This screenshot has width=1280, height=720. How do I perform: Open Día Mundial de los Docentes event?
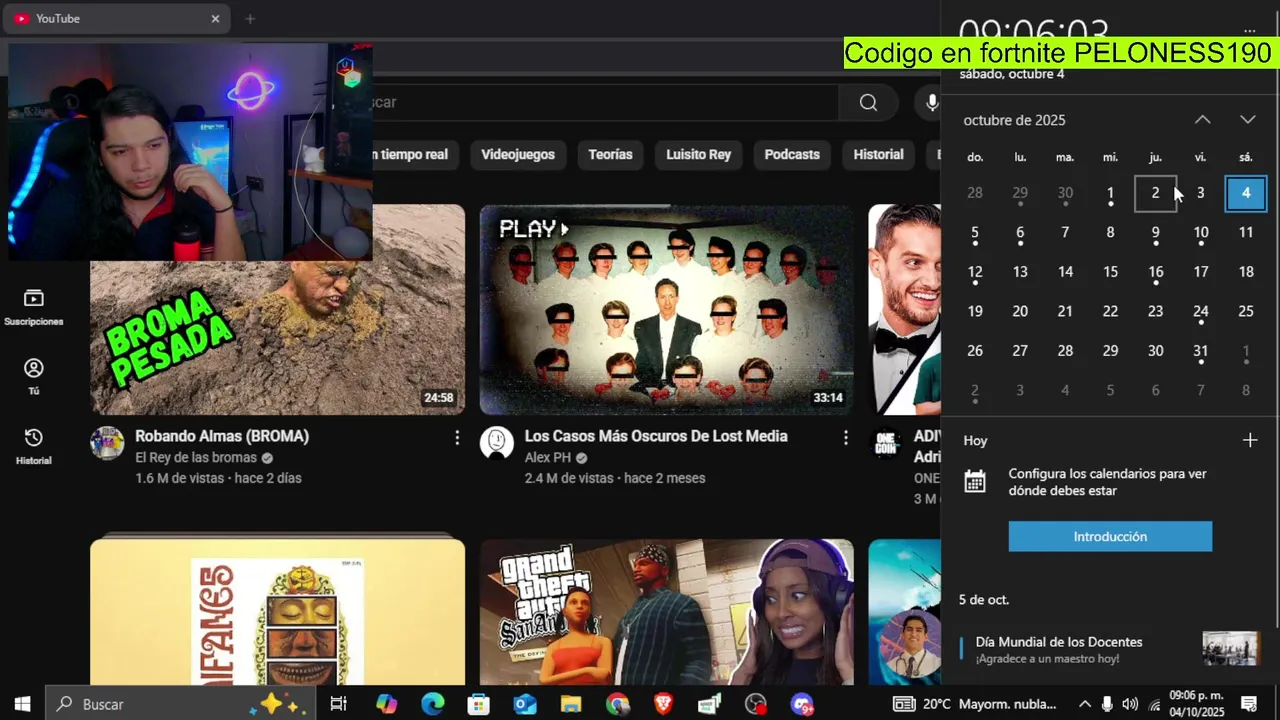(1108, 649)
